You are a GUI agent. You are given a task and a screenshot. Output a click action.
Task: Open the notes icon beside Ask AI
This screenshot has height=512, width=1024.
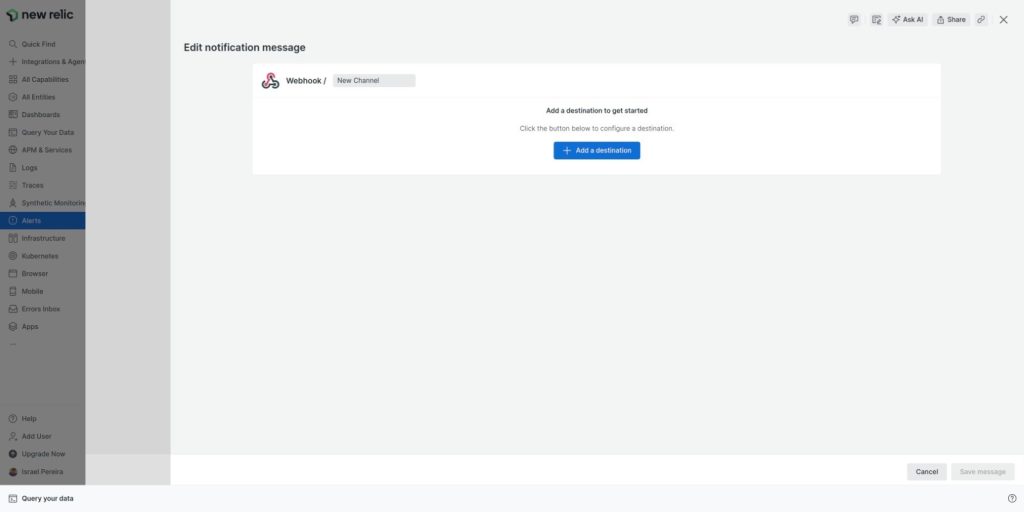(876, 20)
